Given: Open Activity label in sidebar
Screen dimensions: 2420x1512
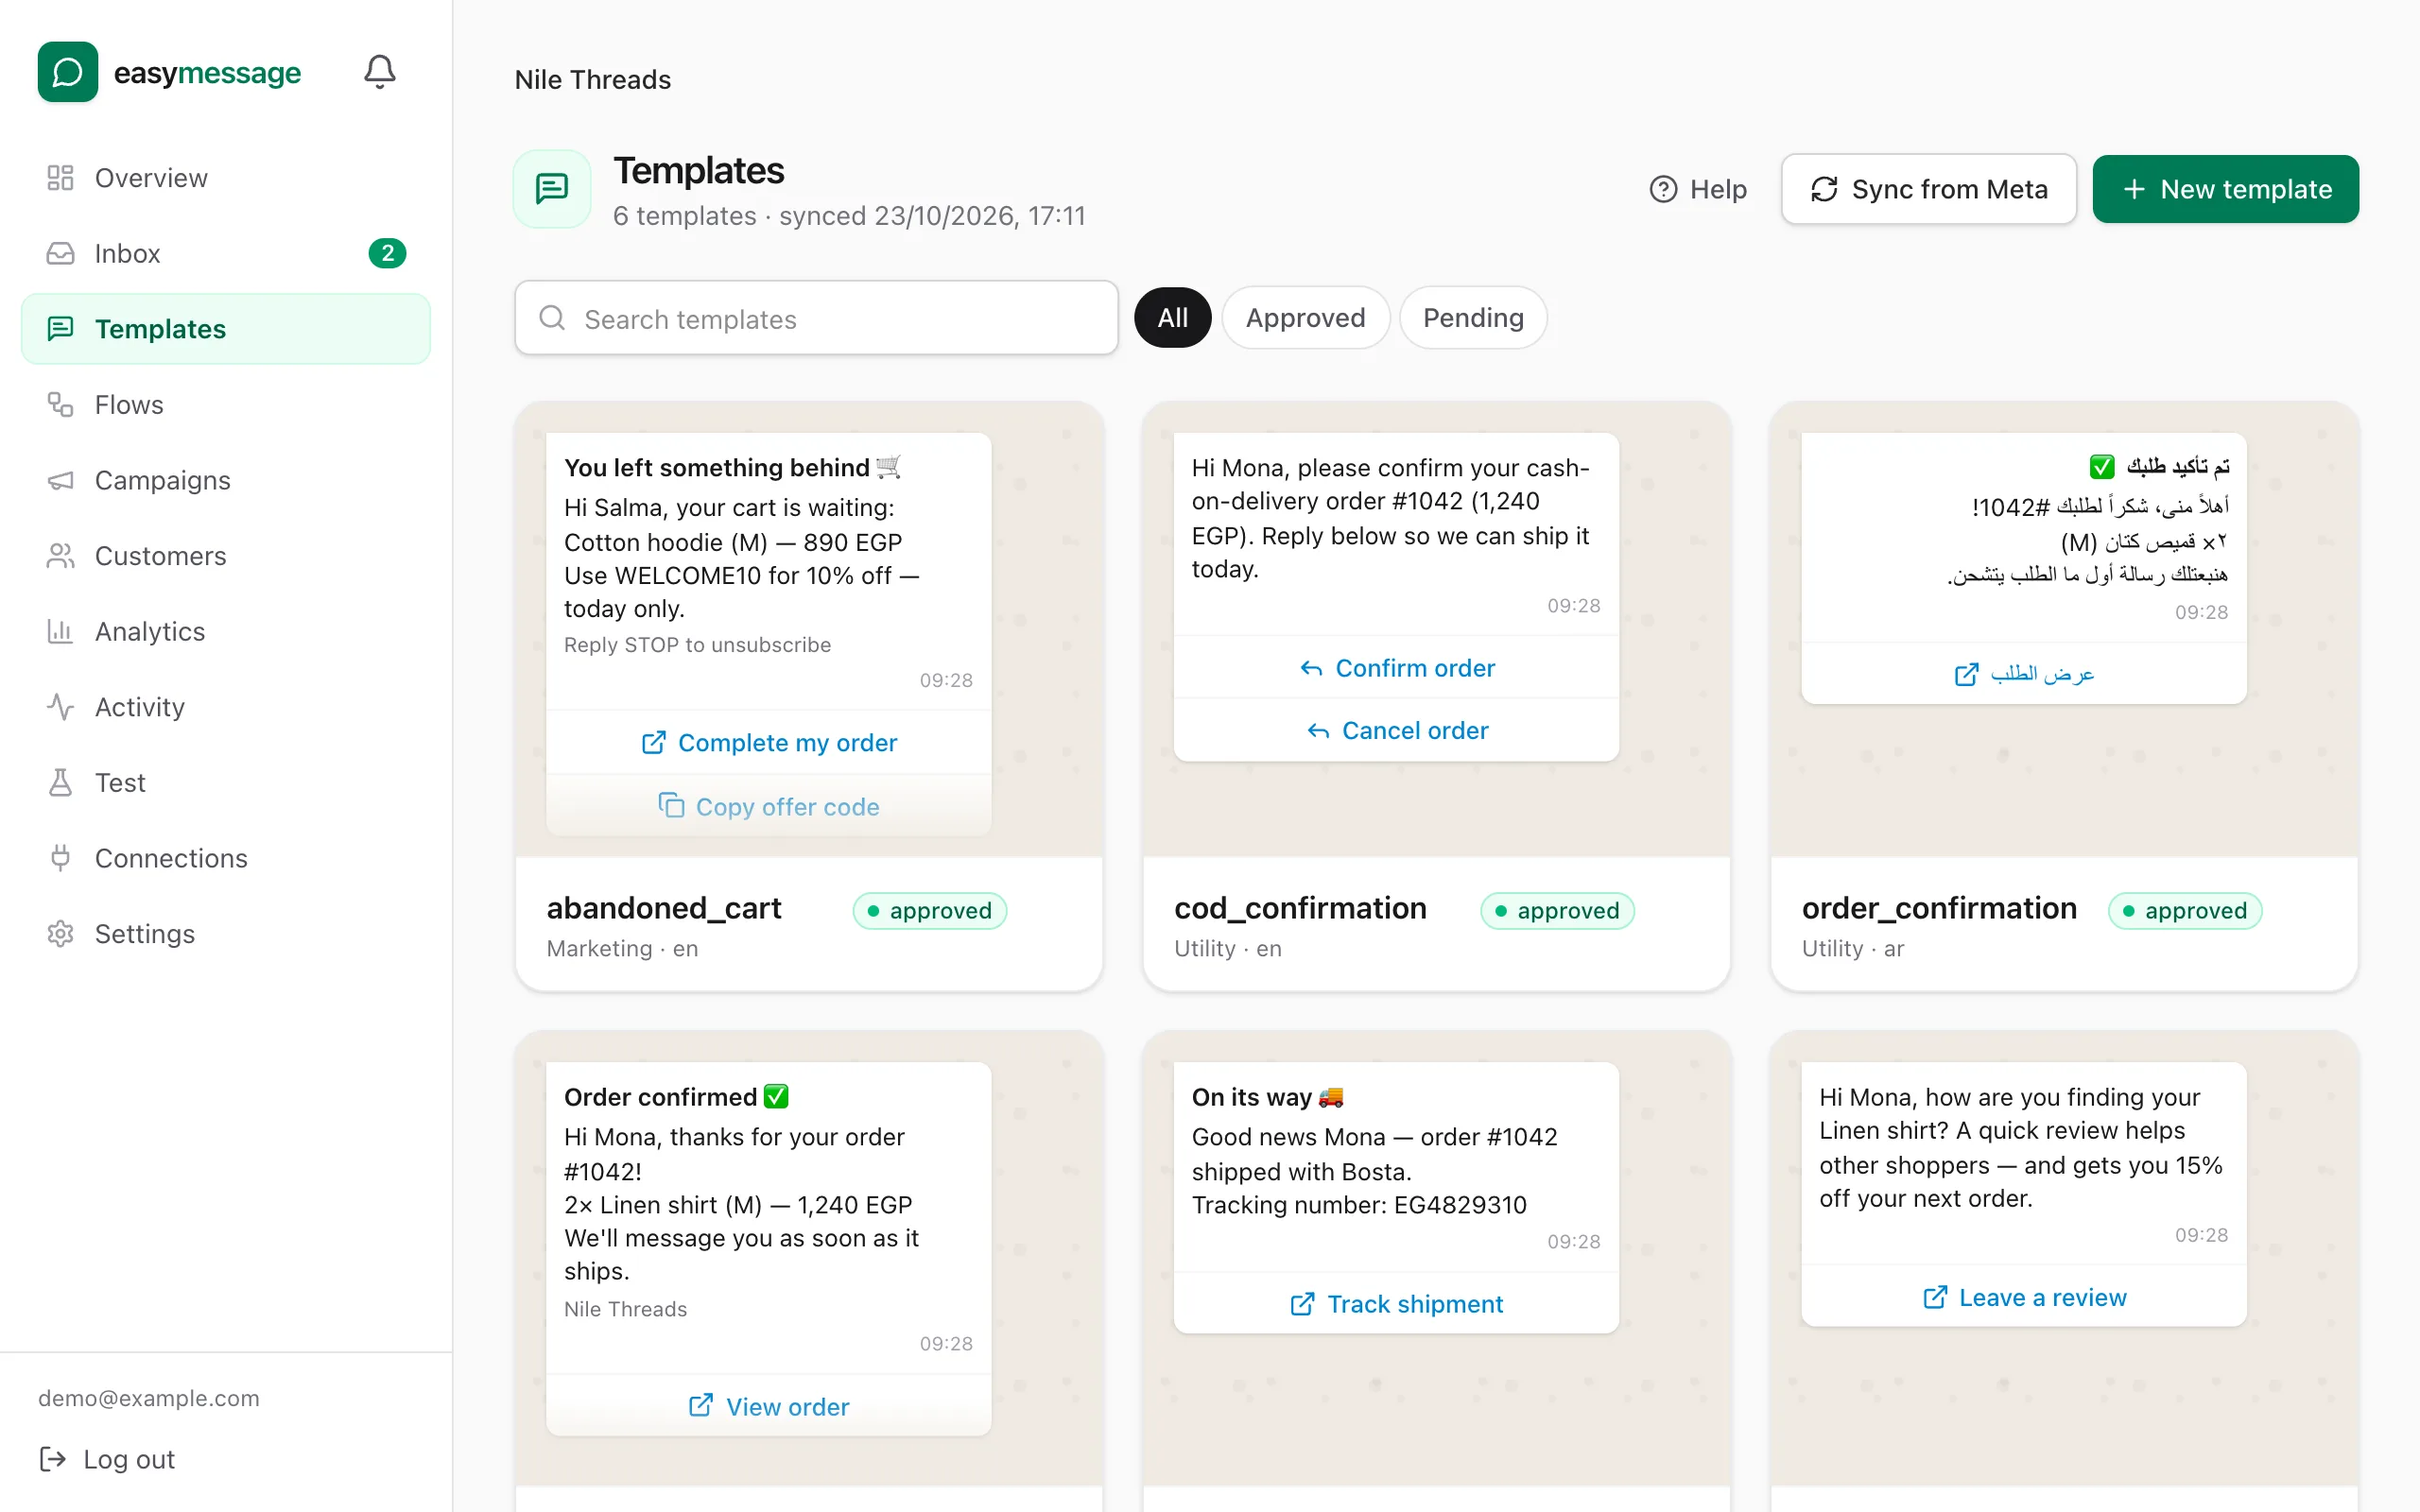Looking at the screenshot, I should point(140,707).
